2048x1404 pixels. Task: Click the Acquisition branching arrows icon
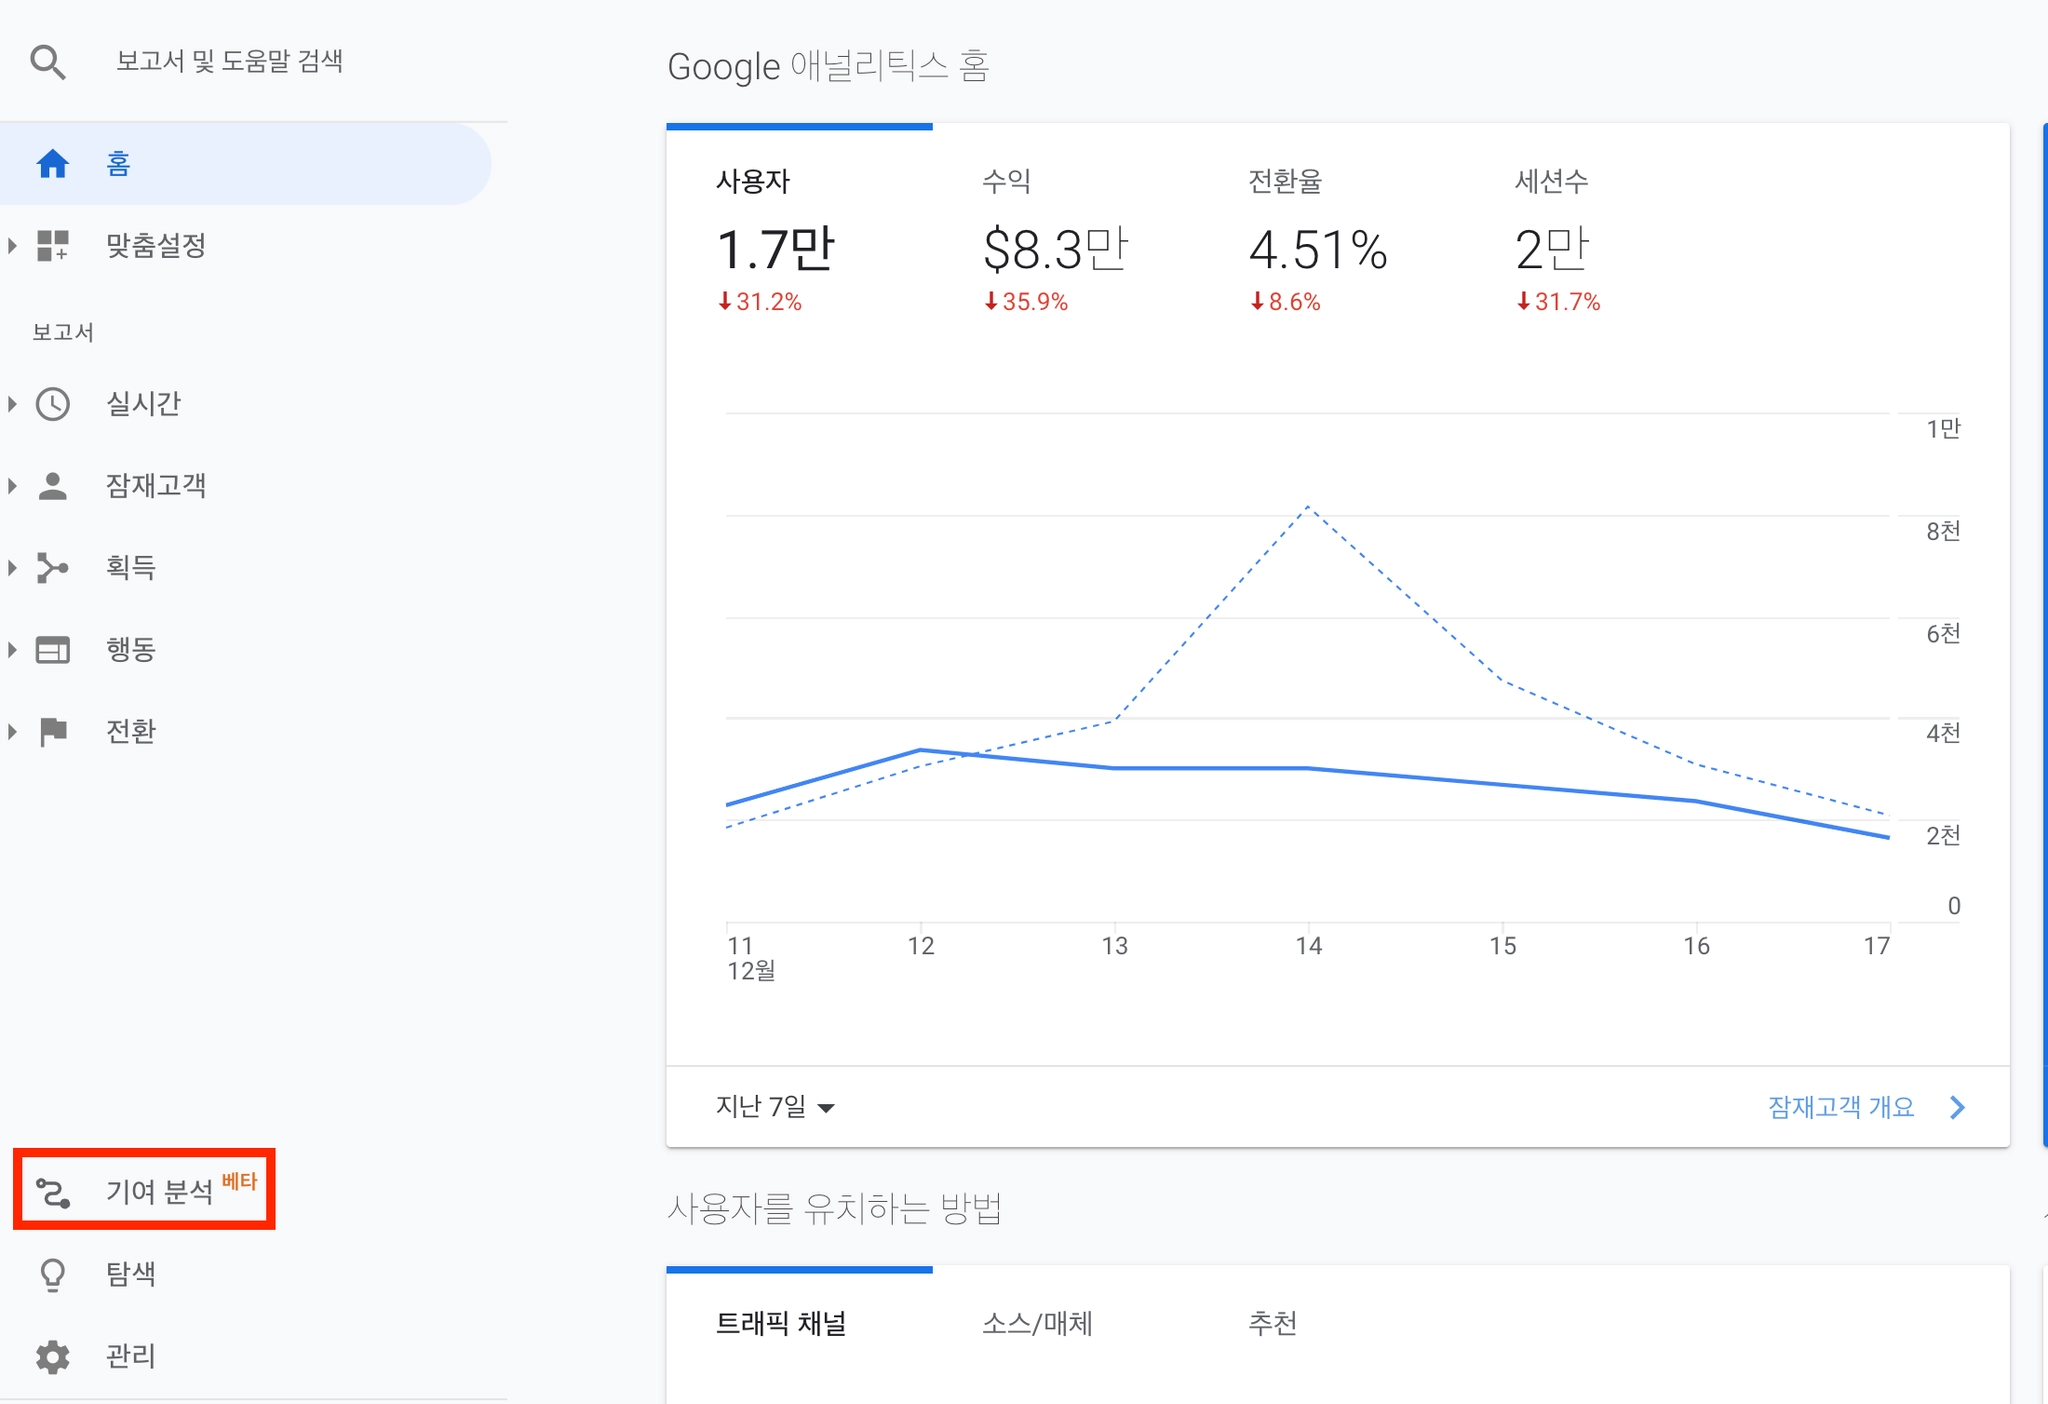coord(52,568)
